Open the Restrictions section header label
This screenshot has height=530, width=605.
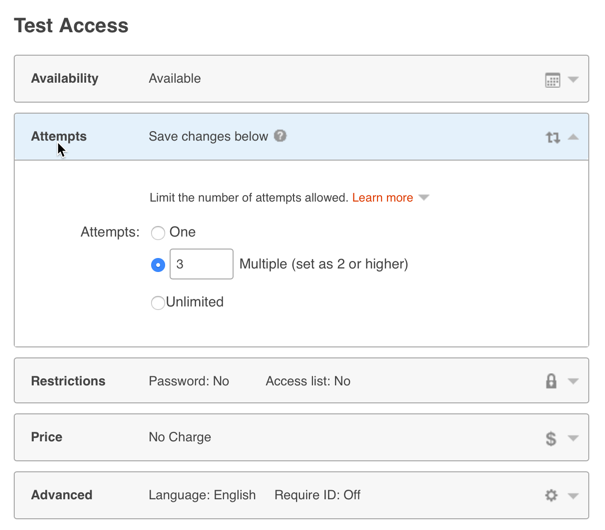68,381
